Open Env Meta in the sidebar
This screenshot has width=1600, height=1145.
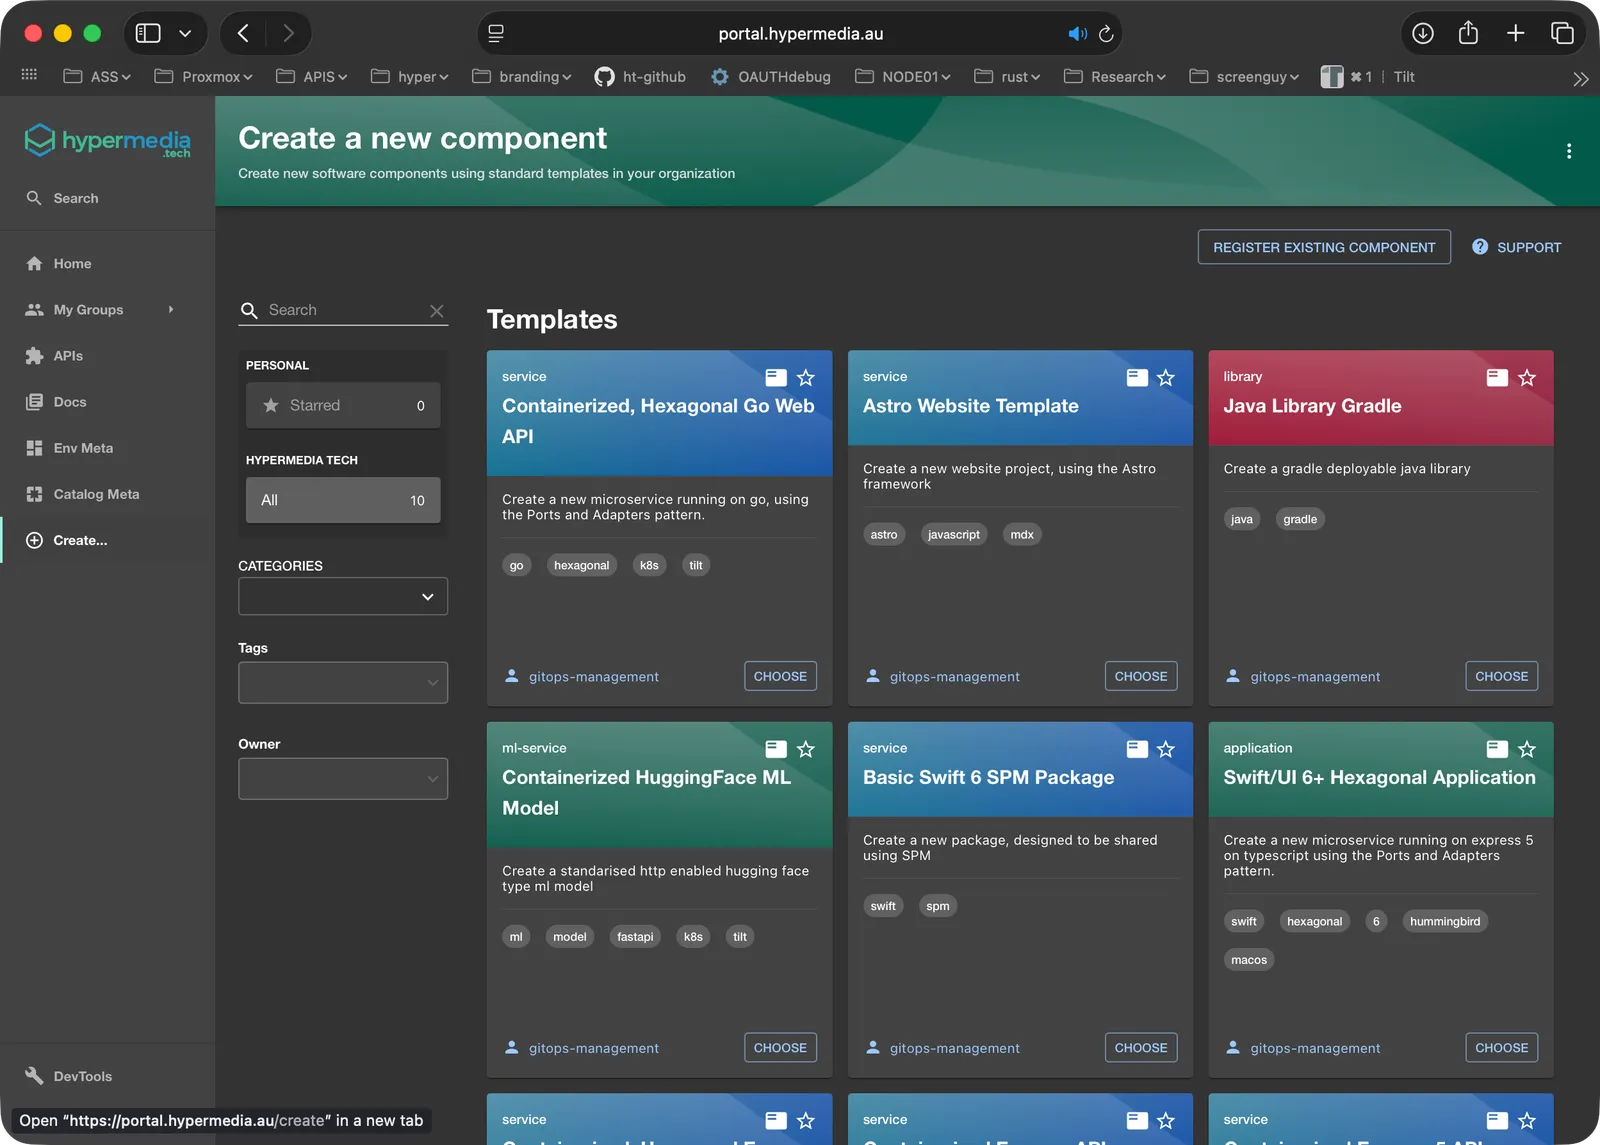coord(107,448)
